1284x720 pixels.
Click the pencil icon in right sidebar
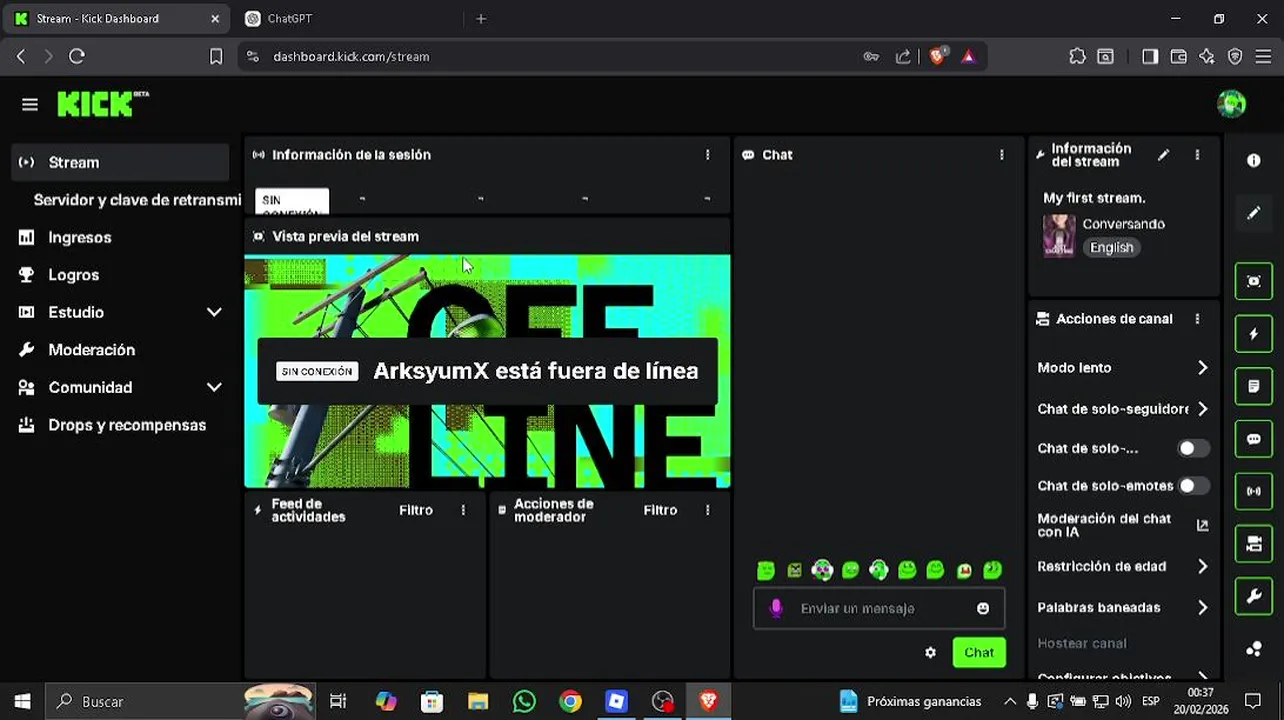tap(1253, 213)
